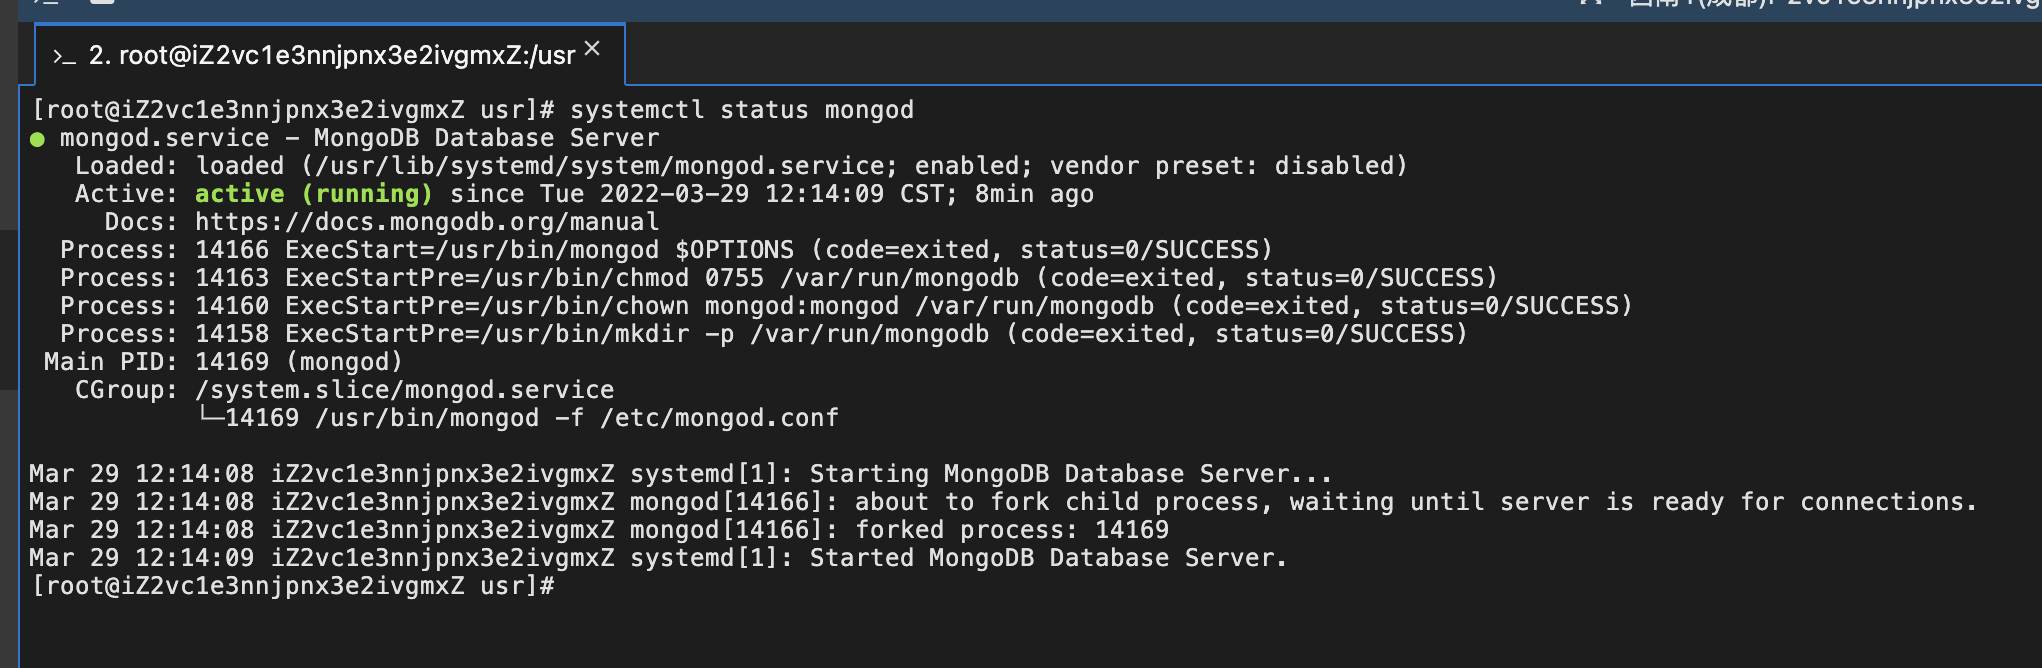Switch to the 2. root@iZ2vc1e3nnjpnx3e2ivgmxZ:/usr tab
Viewport: 2042px width, 668px height.
point(330,55)
